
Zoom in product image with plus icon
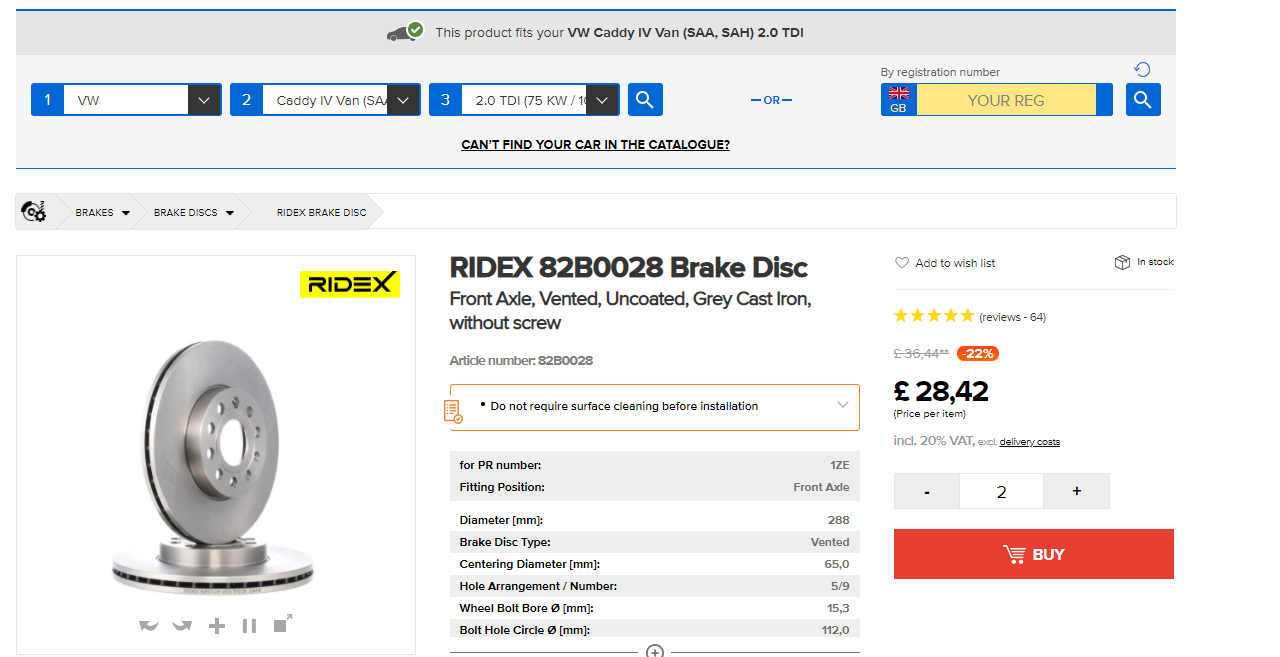[217, 626]
